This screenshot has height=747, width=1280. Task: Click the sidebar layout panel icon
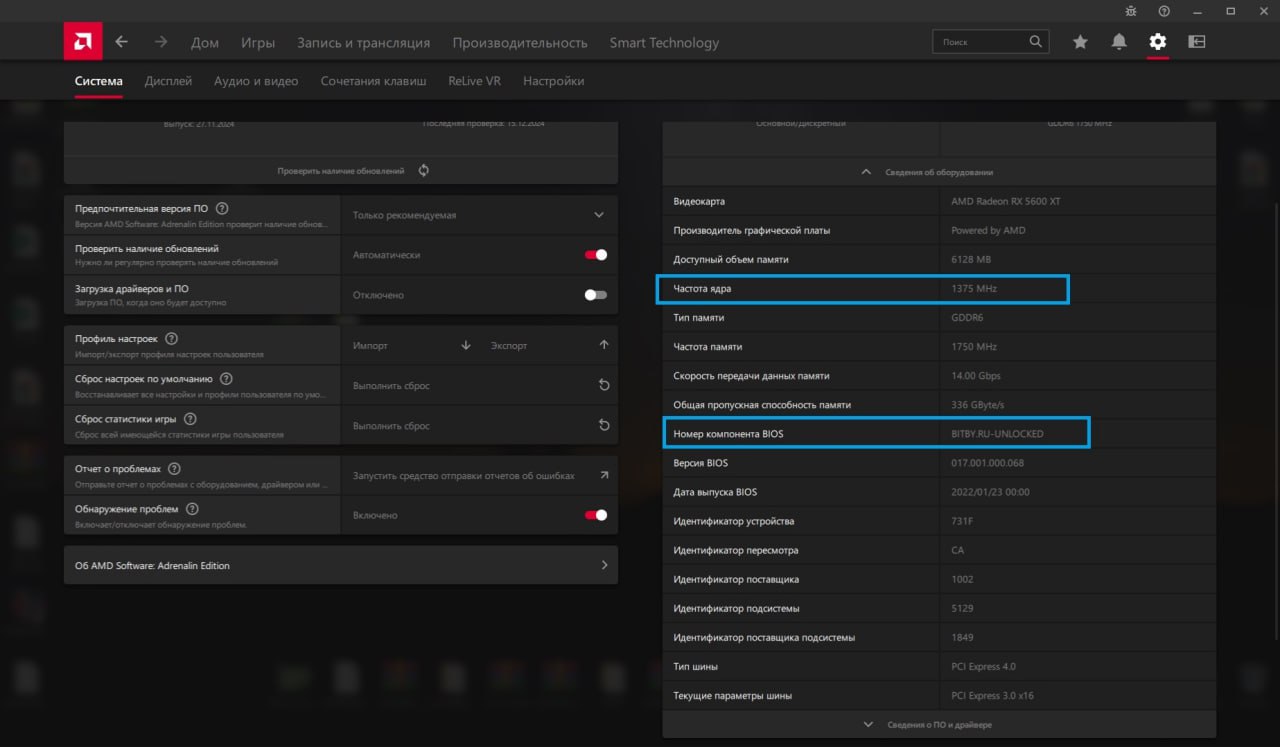click(1196, 42)
